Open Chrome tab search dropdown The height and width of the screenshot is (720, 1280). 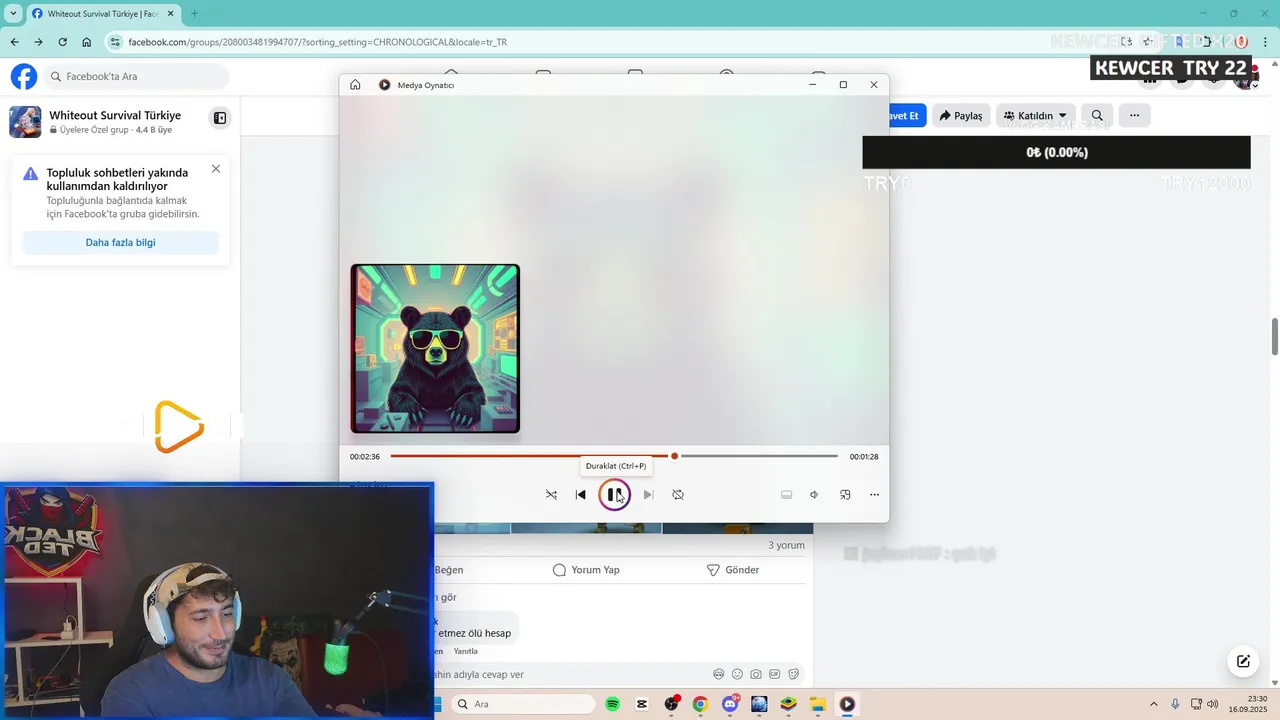click(x=13, y=14)
